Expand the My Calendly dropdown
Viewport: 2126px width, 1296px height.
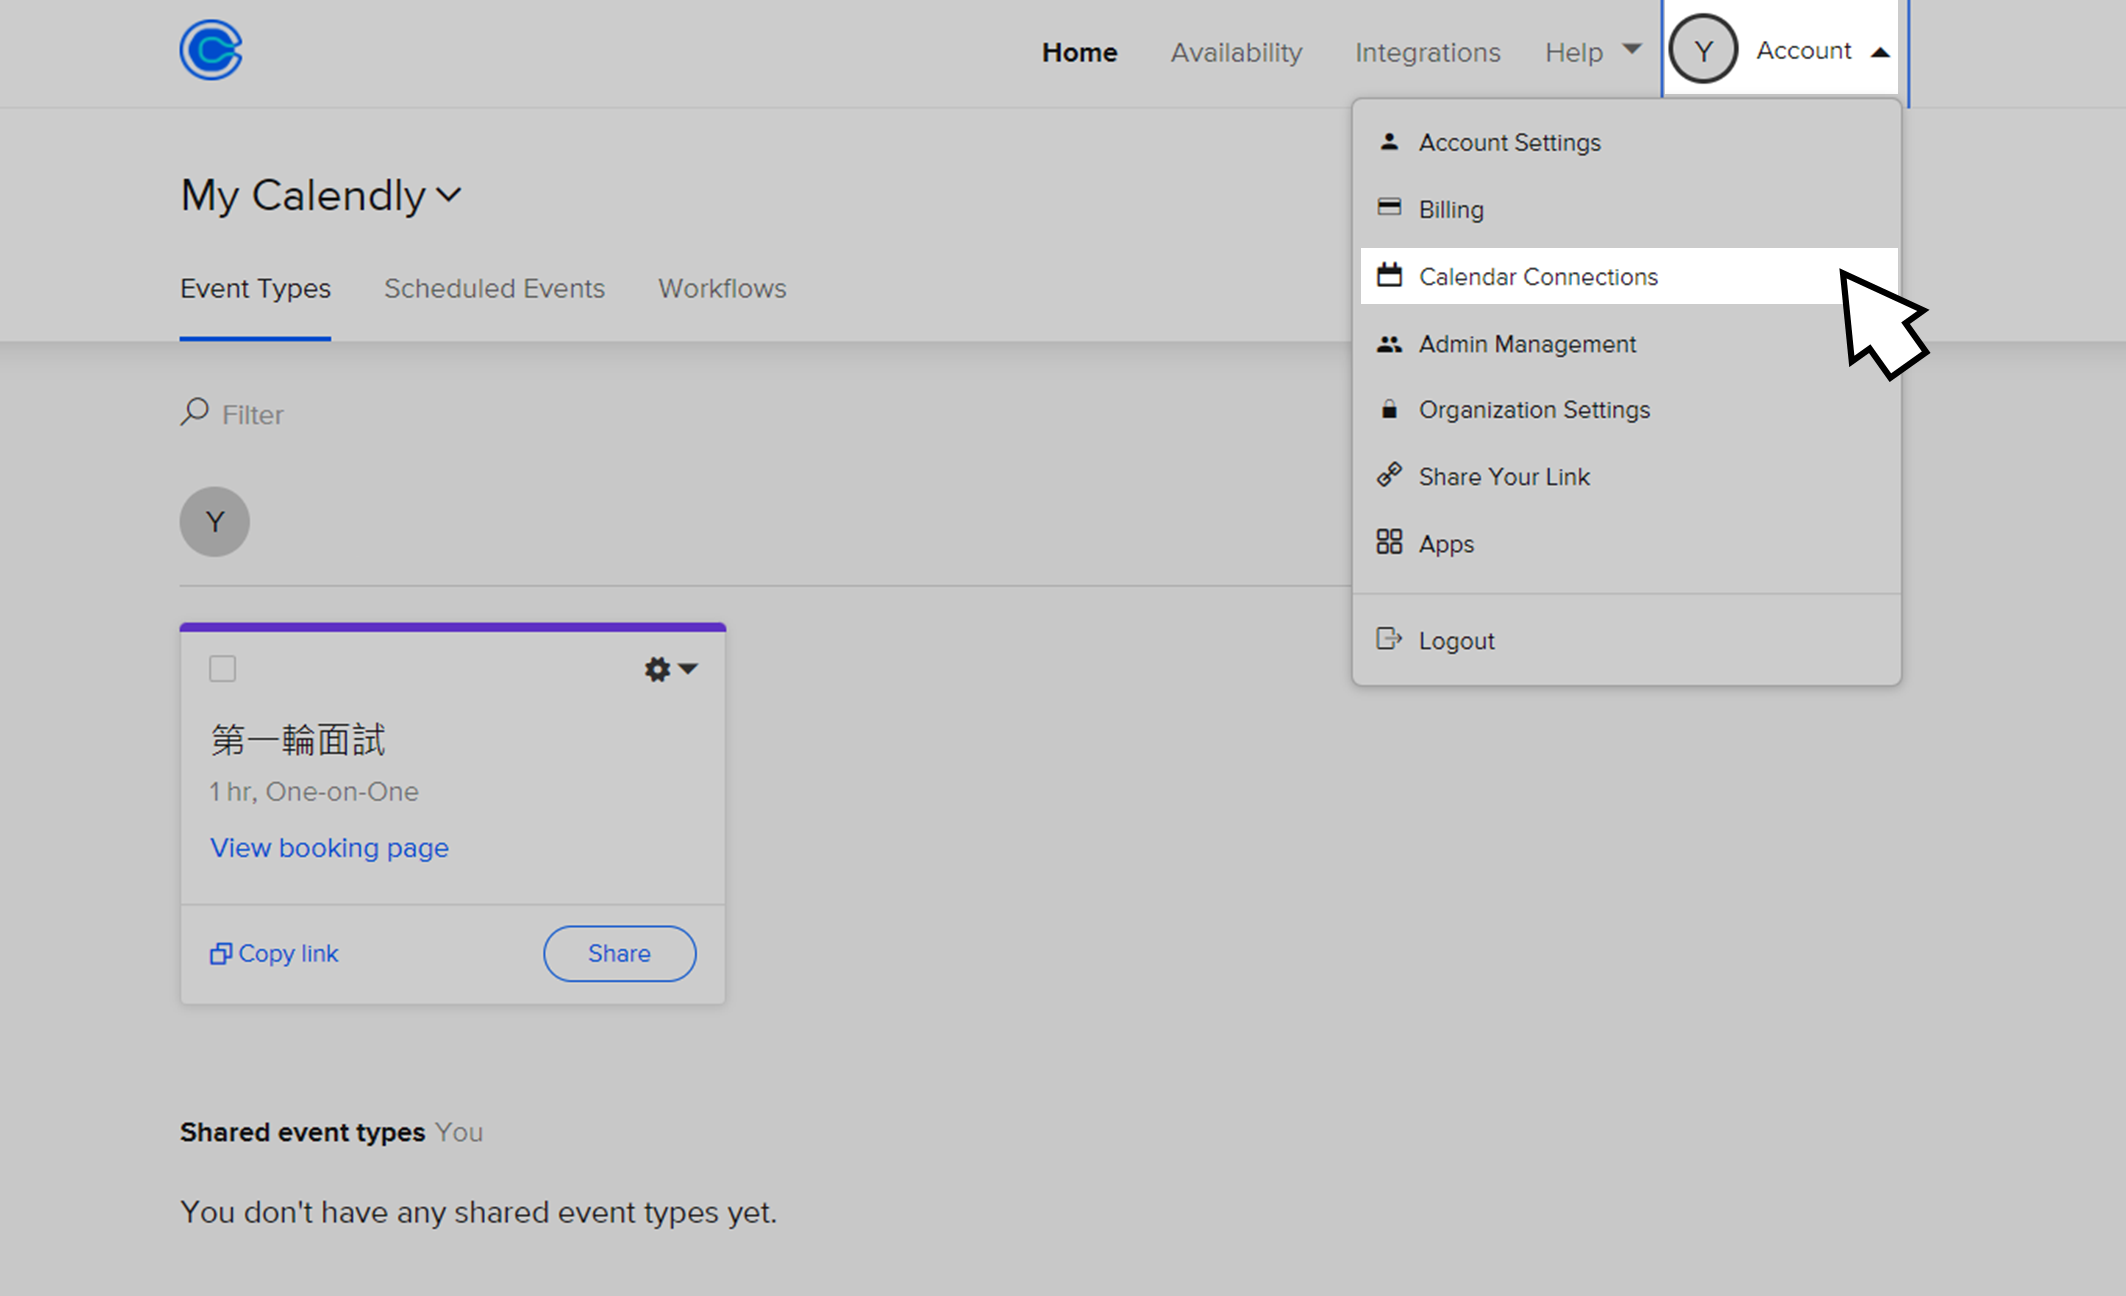pyautogui.click(x=321, y=195)
